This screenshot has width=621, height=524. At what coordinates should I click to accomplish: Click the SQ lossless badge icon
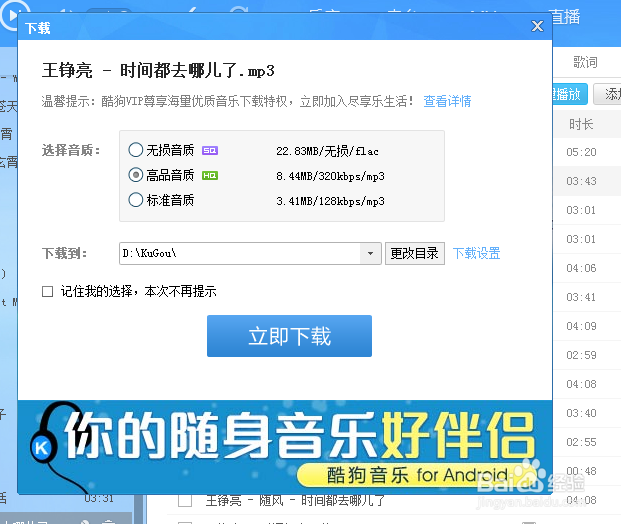tap(210, 151)
